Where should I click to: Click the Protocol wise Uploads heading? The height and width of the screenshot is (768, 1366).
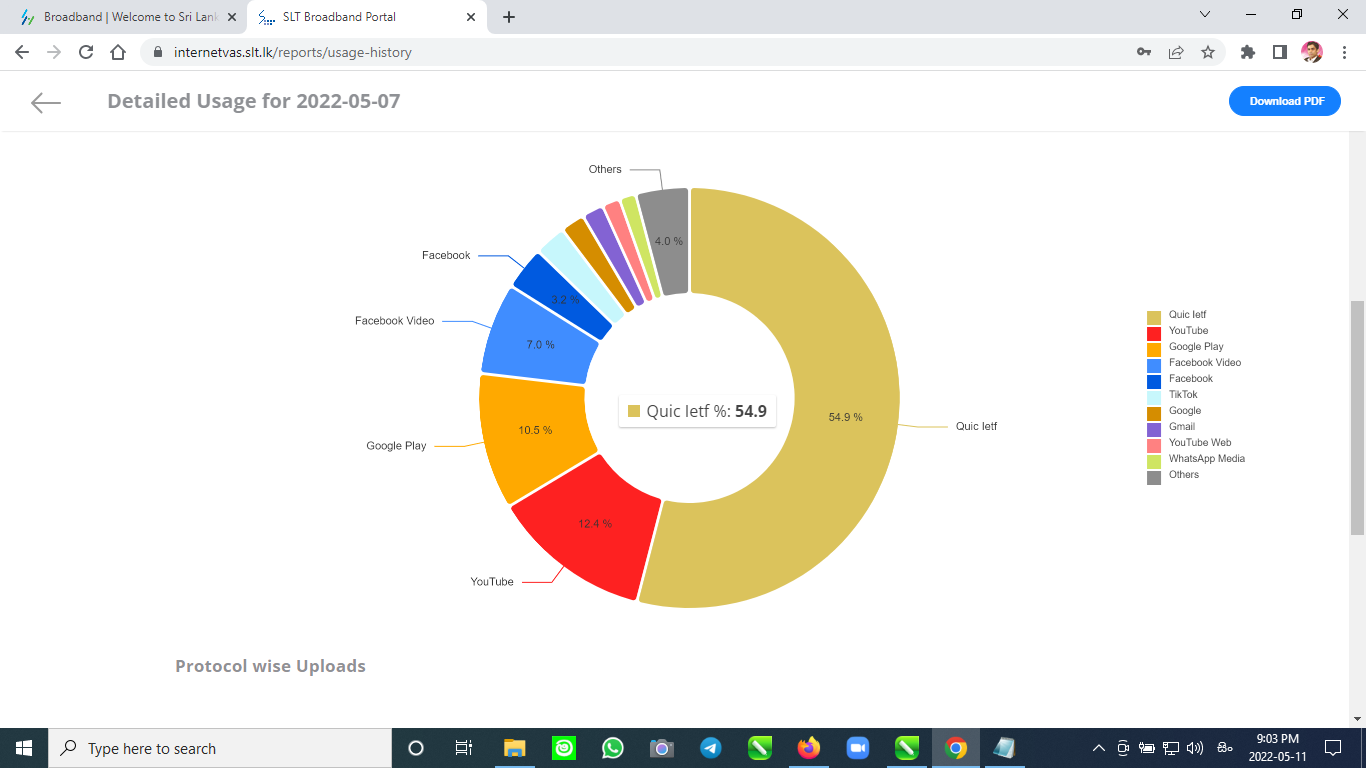270,666
